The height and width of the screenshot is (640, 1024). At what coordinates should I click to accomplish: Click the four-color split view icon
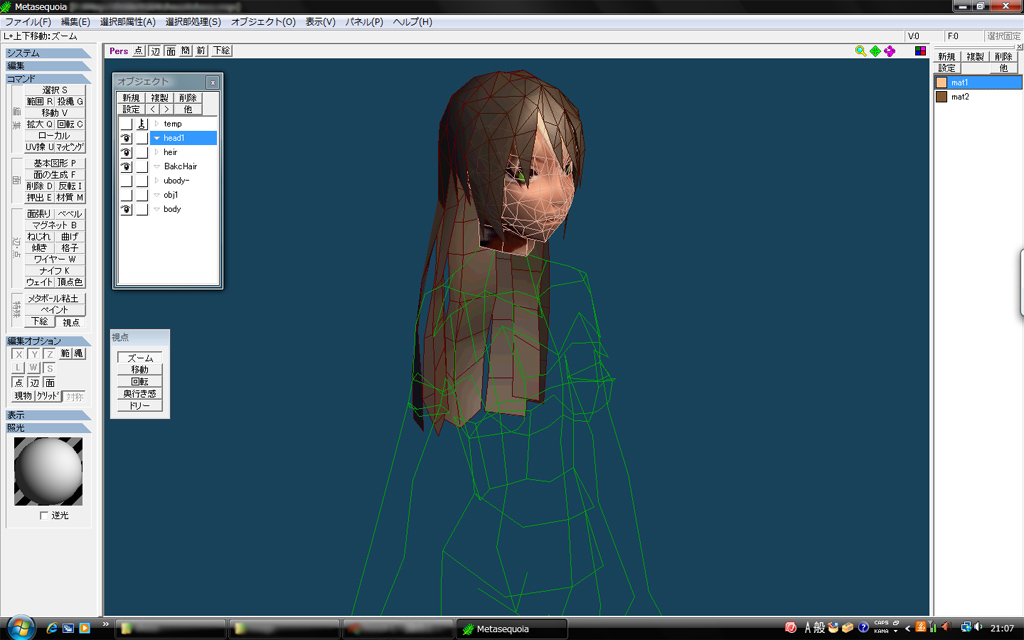point(920,51)
